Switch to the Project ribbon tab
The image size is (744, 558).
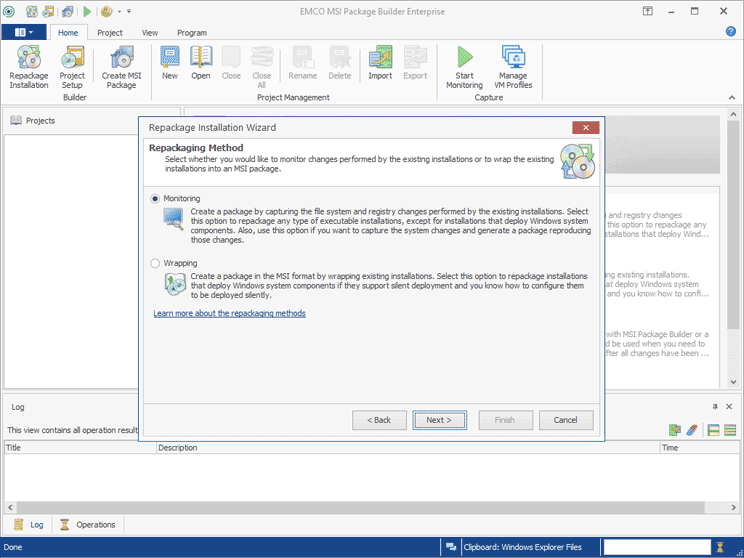110,32
